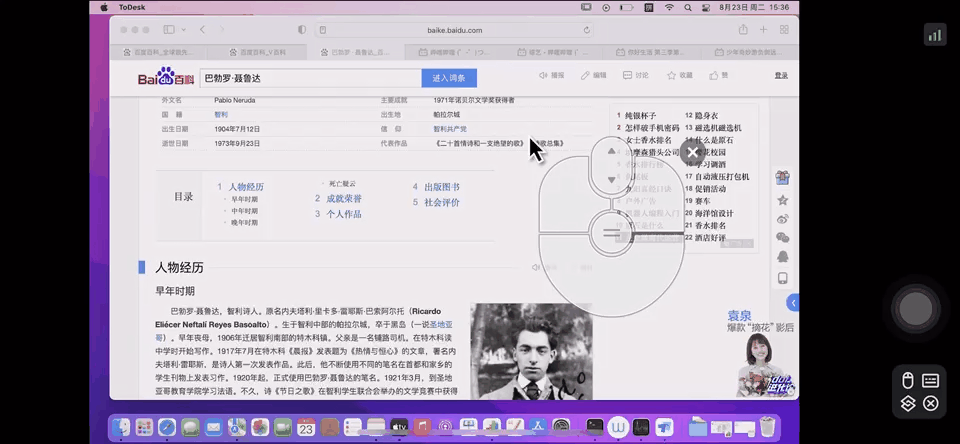
Task: Open the ToDesk signal stats icon
Action: (x=935, y=34)
